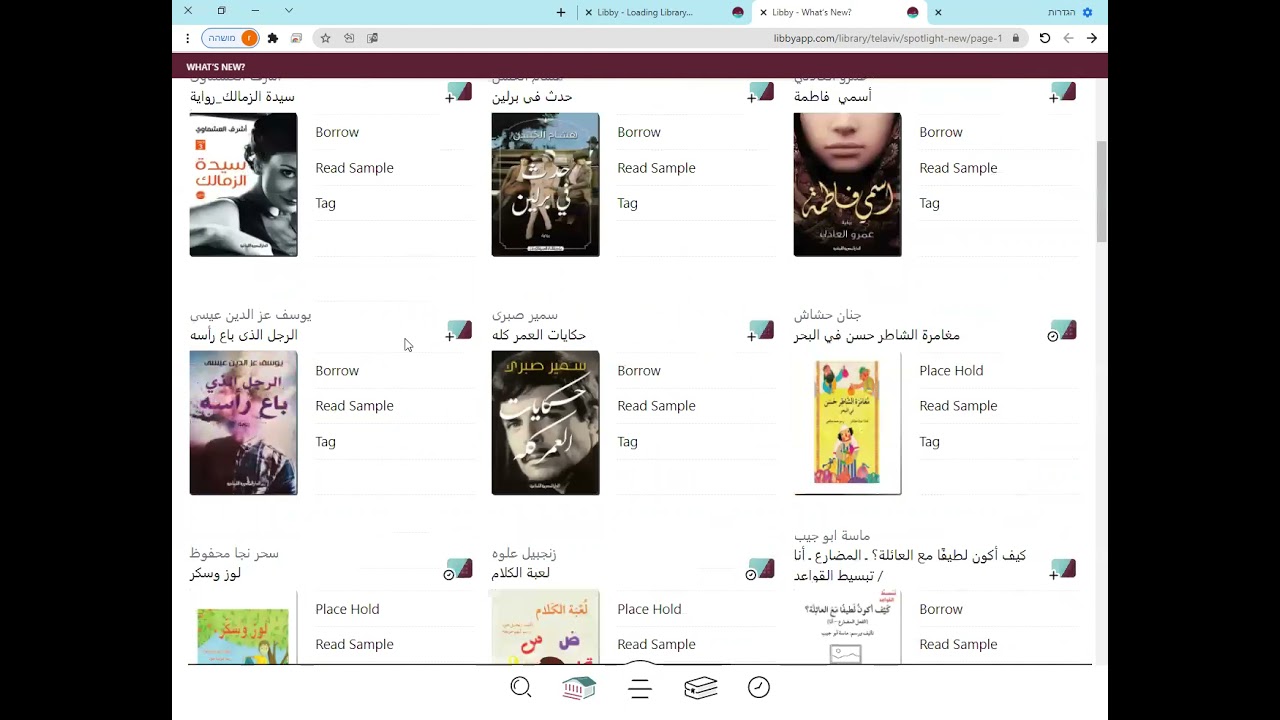Viewport: 1280px width, 720px height.
Task: Tag the book سيدة الزمالك_رواية
Action: coord(325,203)
